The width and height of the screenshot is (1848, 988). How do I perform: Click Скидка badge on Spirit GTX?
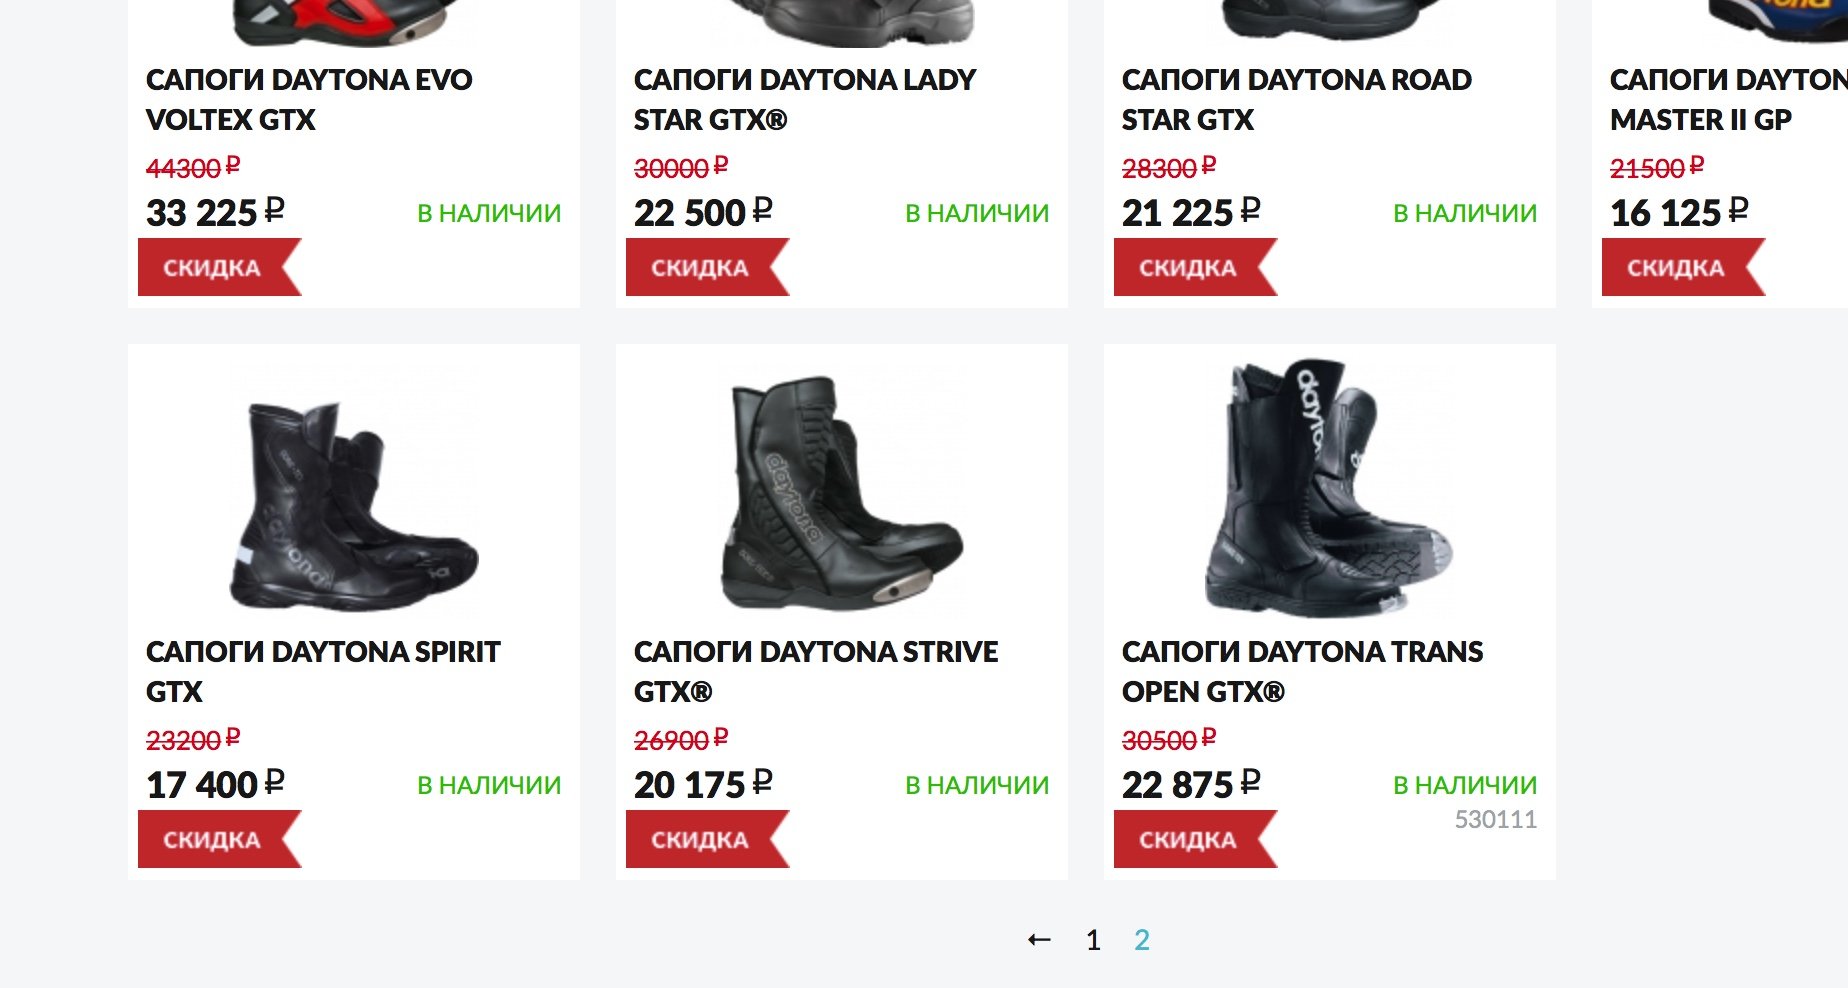pyautogui.click(x=212, y=840)
